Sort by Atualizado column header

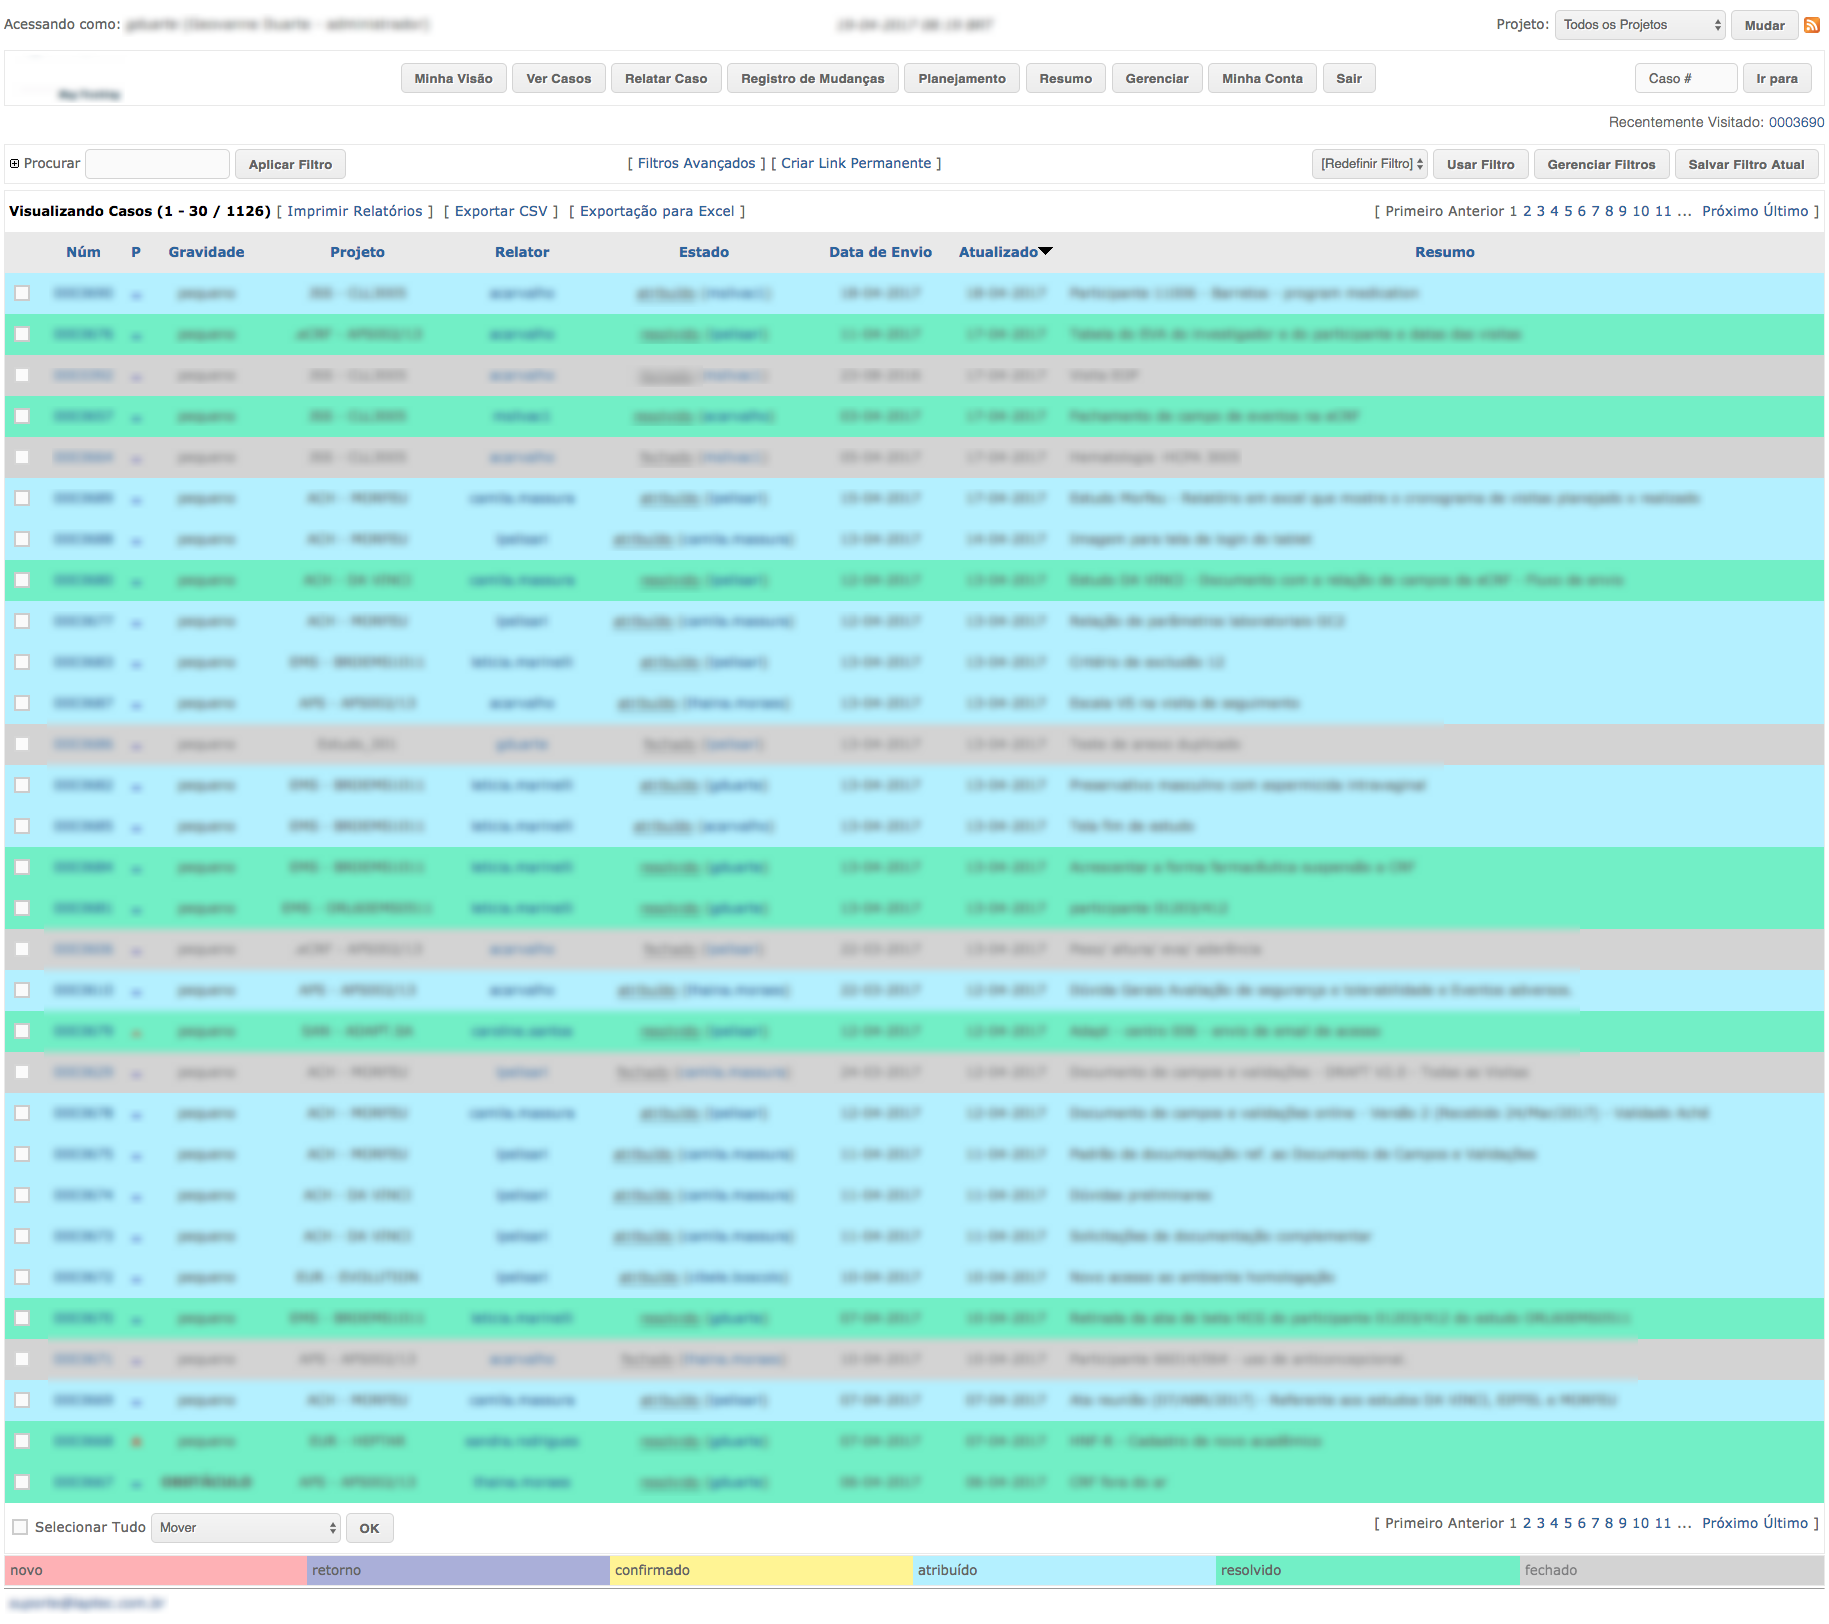998,252
